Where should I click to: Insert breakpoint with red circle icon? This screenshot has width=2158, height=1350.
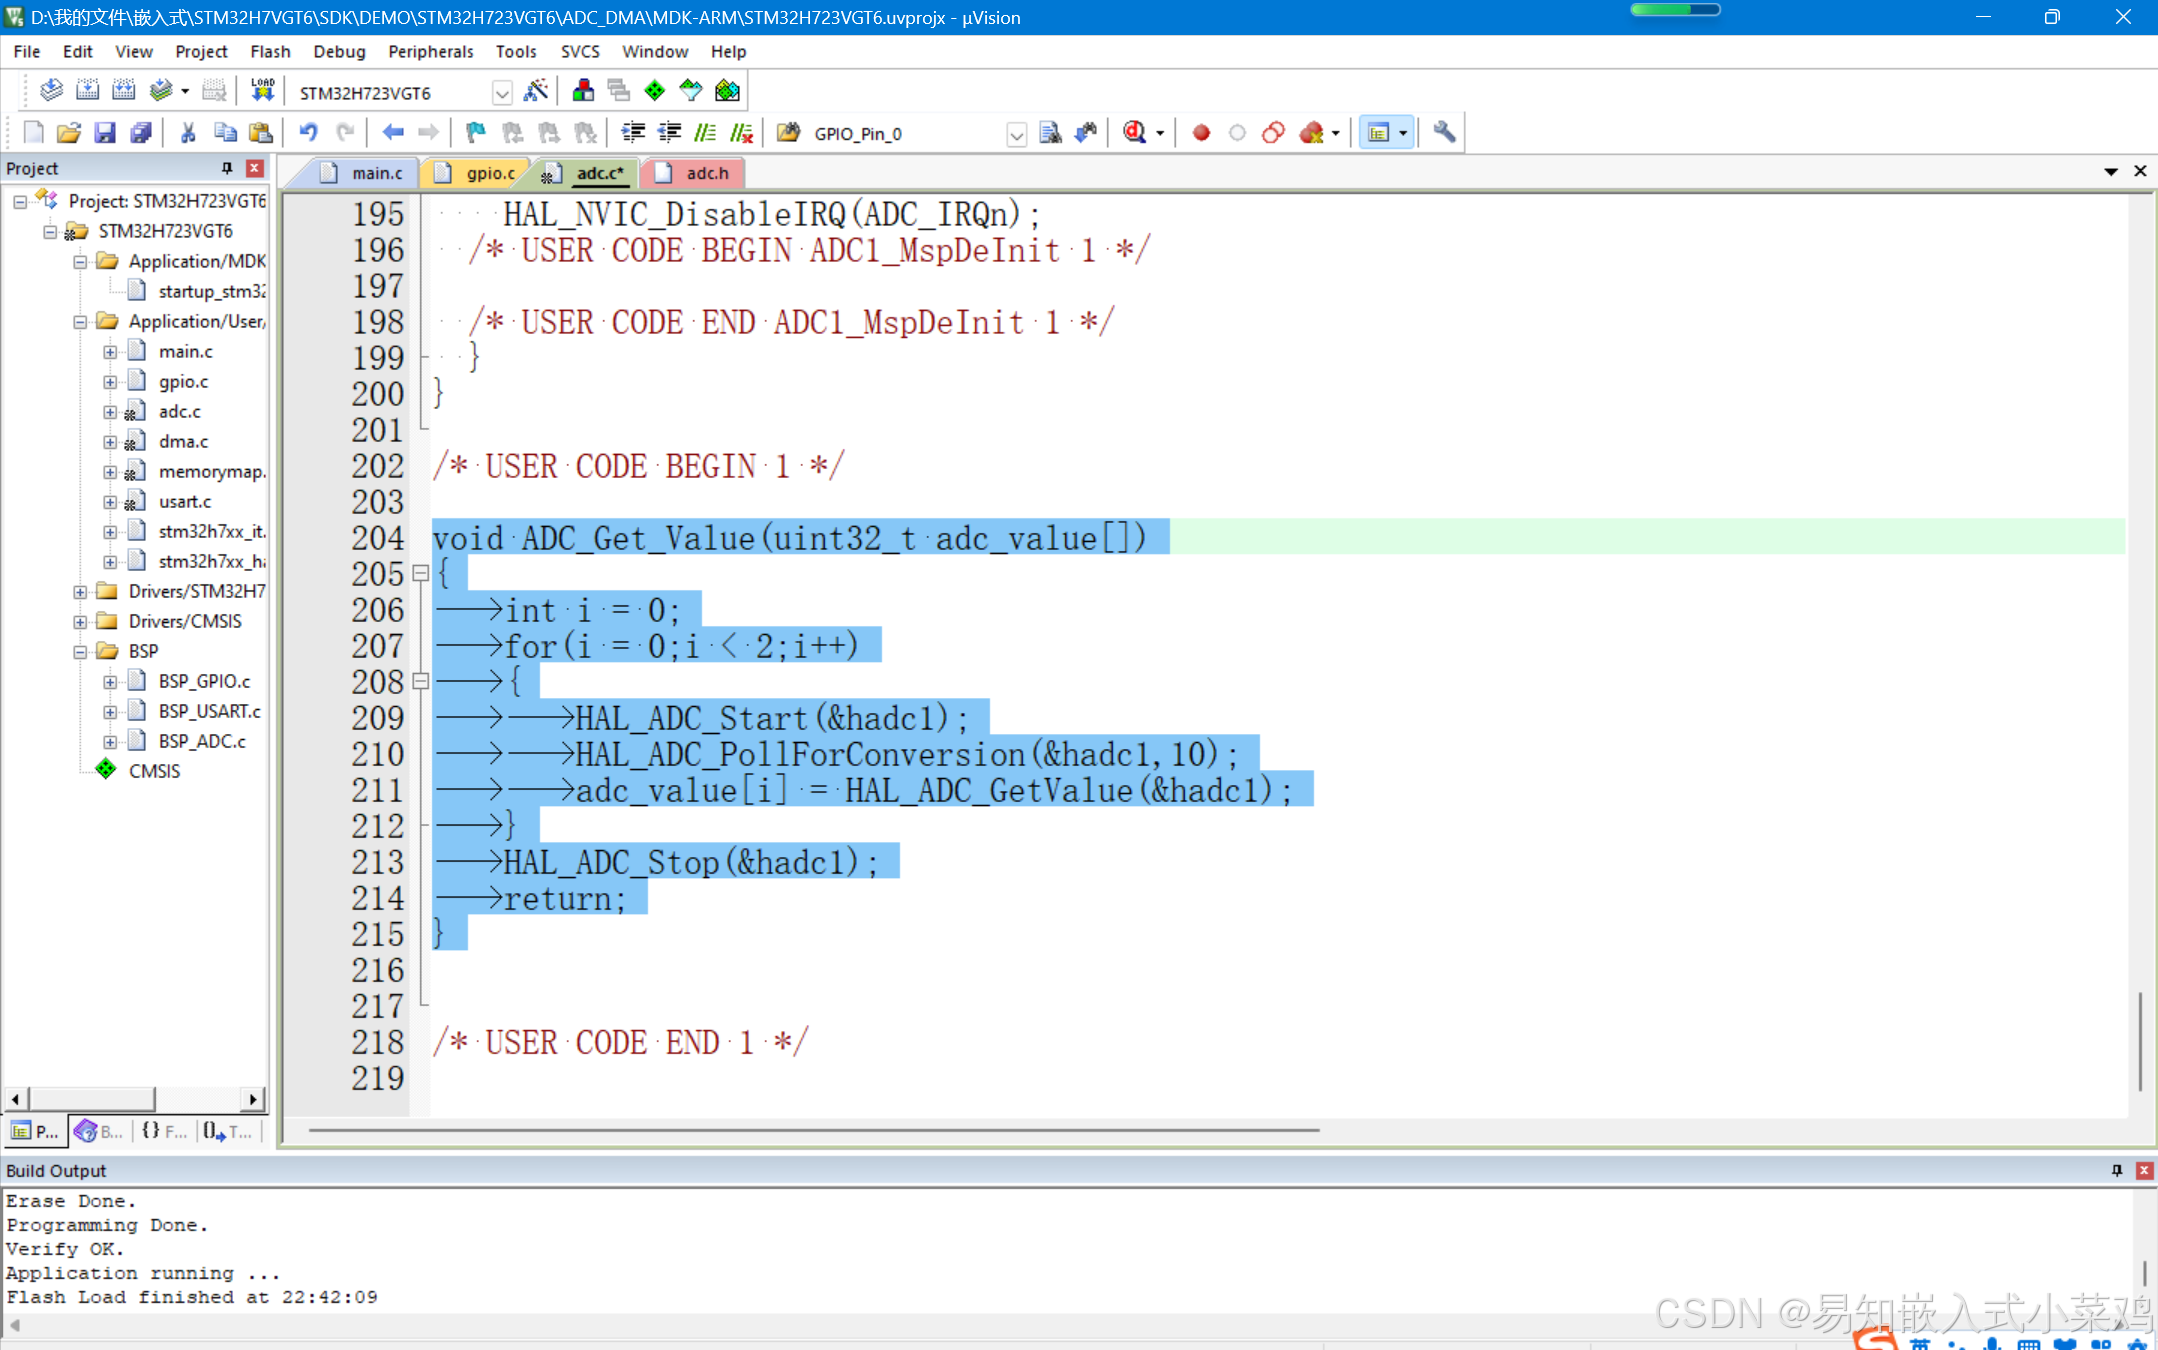pos(1201,132)
